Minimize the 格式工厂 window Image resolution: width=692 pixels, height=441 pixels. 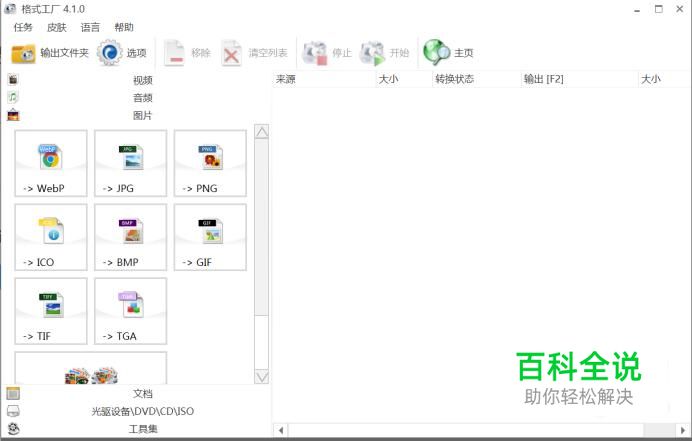[x=637, y=9]
